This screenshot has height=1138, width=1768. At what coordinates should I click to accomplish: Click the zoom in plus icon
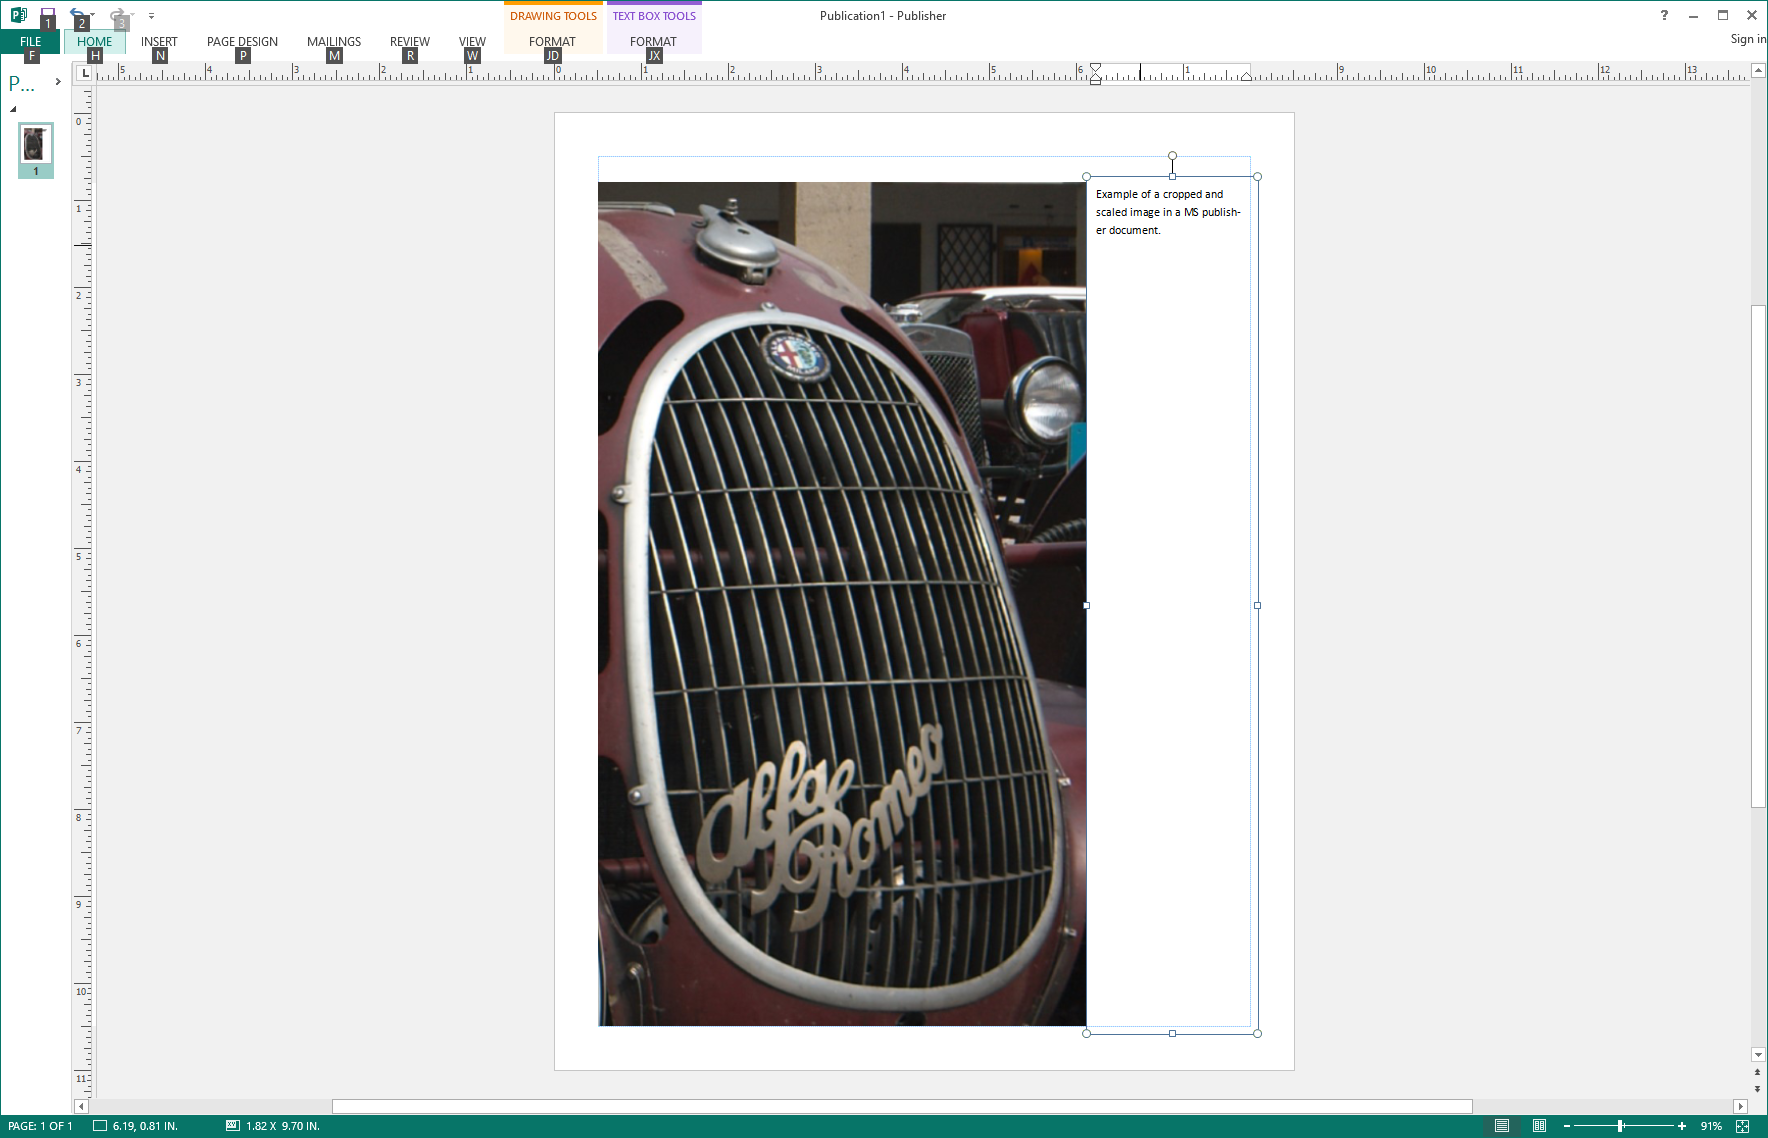tap(1682, 1126)
